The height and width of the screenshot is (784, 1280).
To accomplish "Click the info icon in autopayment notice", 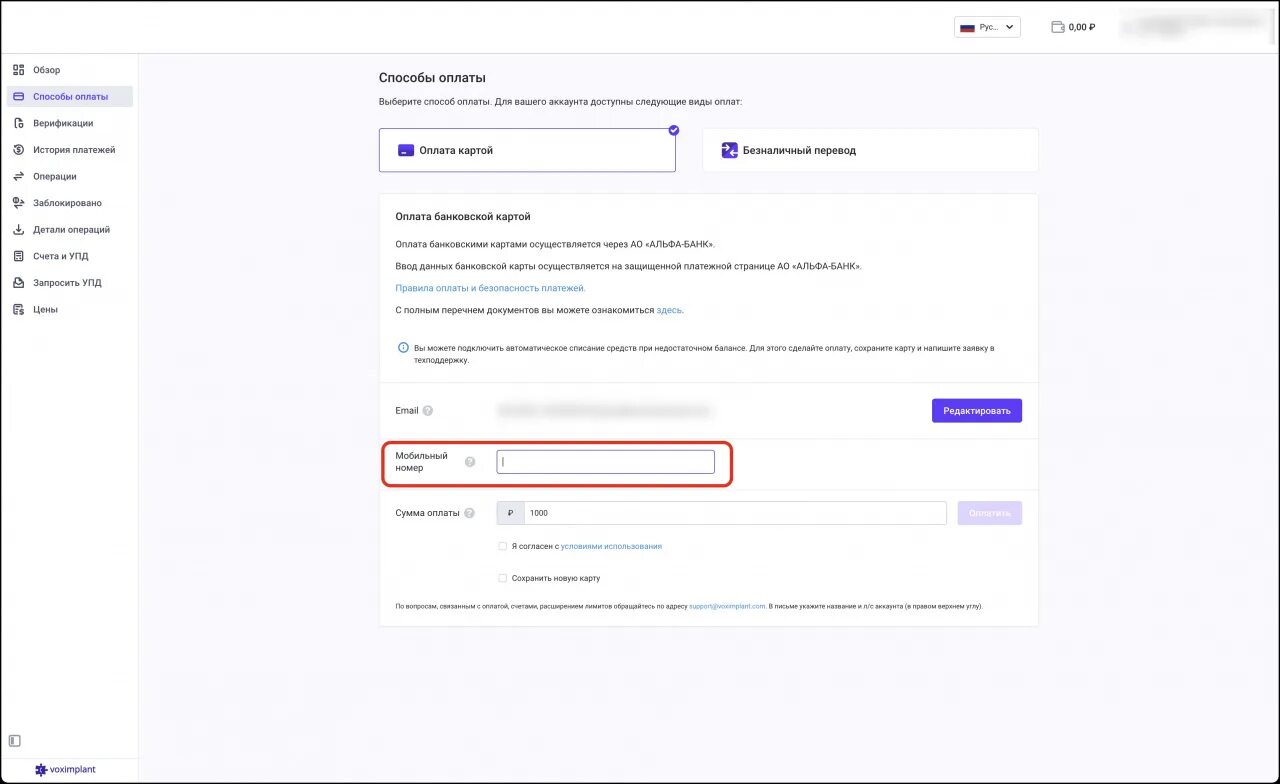I will (x=403, y=348).
